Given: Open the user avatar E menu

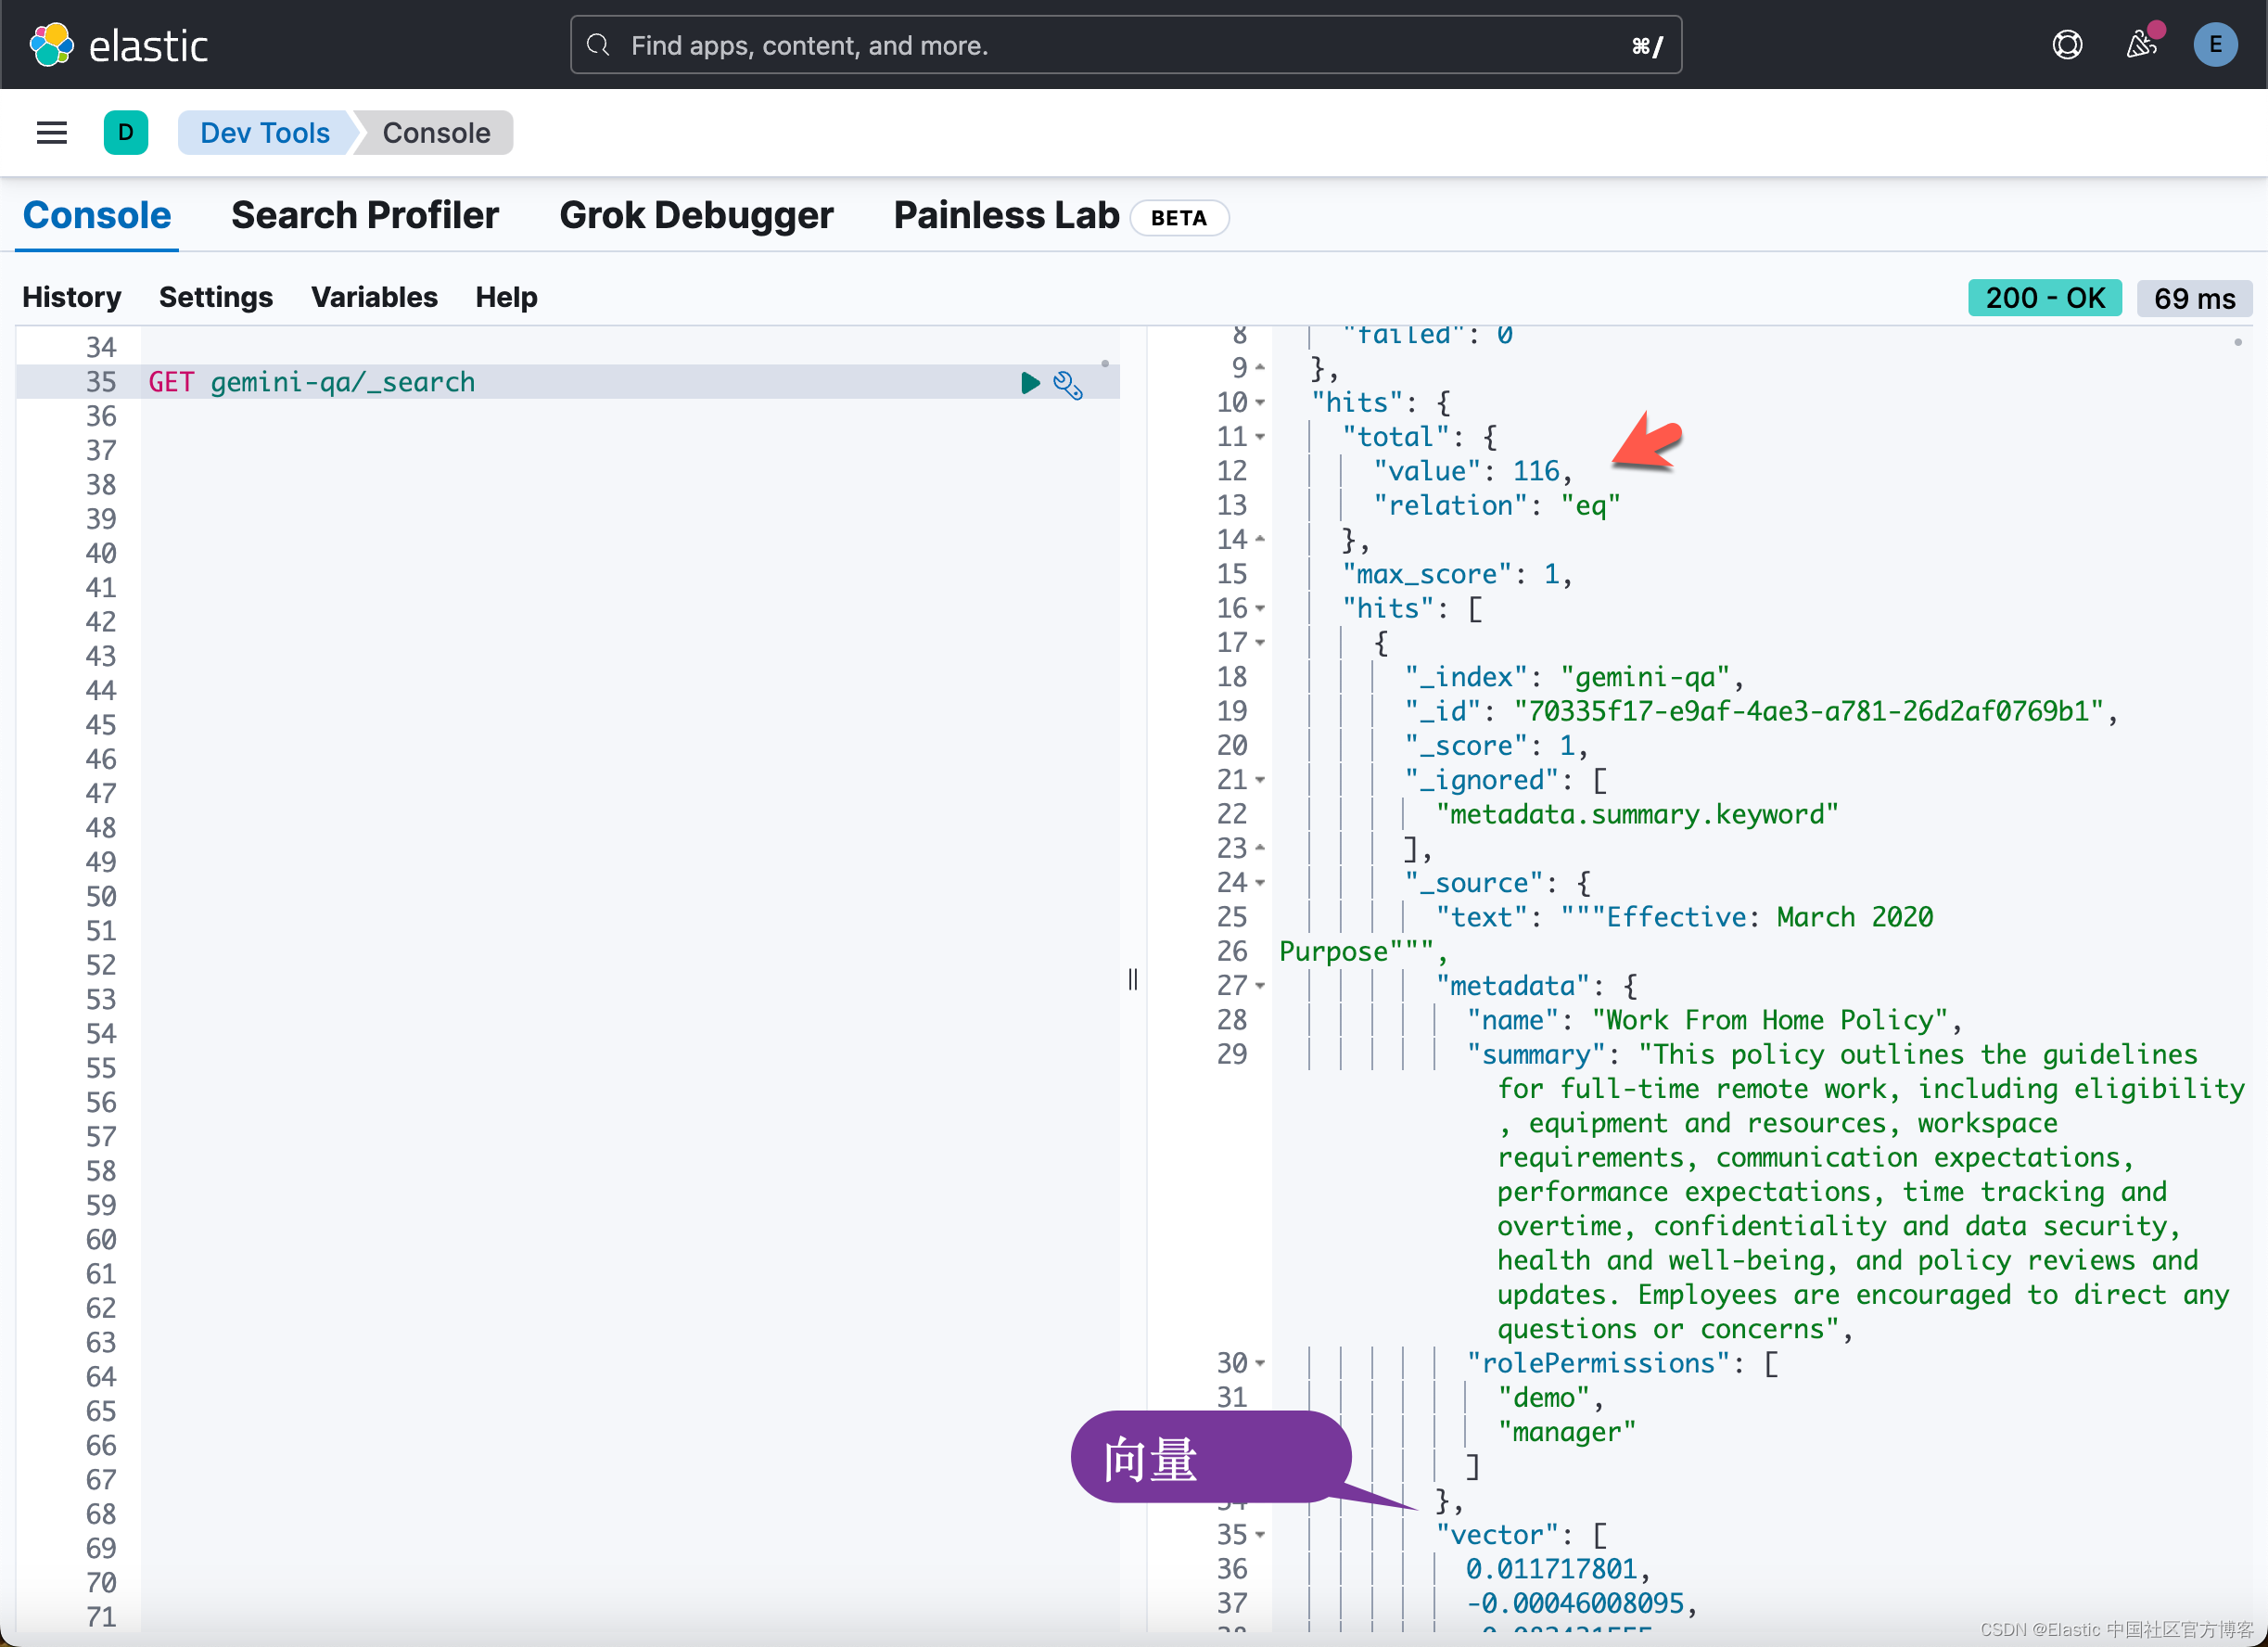Looking at the screenshot, I should (x=2215, y=45).
